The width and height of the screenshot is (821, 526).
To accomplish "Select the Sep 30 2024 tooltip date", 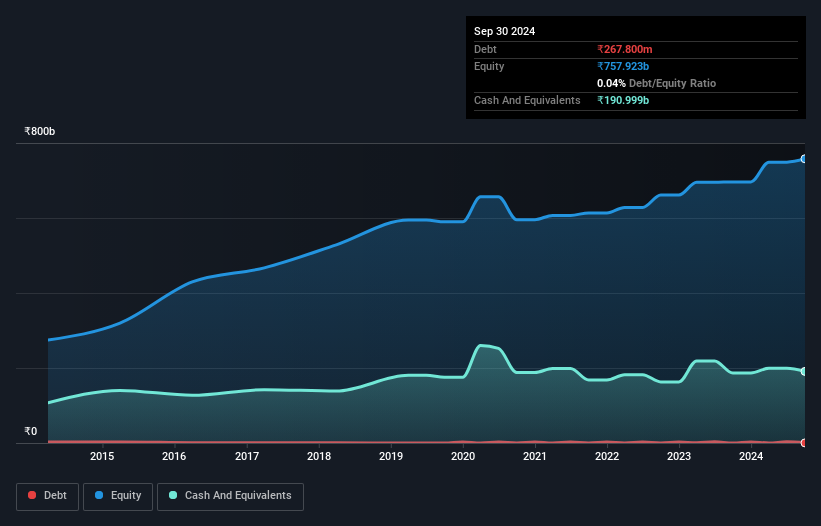I will pos(504,31).
